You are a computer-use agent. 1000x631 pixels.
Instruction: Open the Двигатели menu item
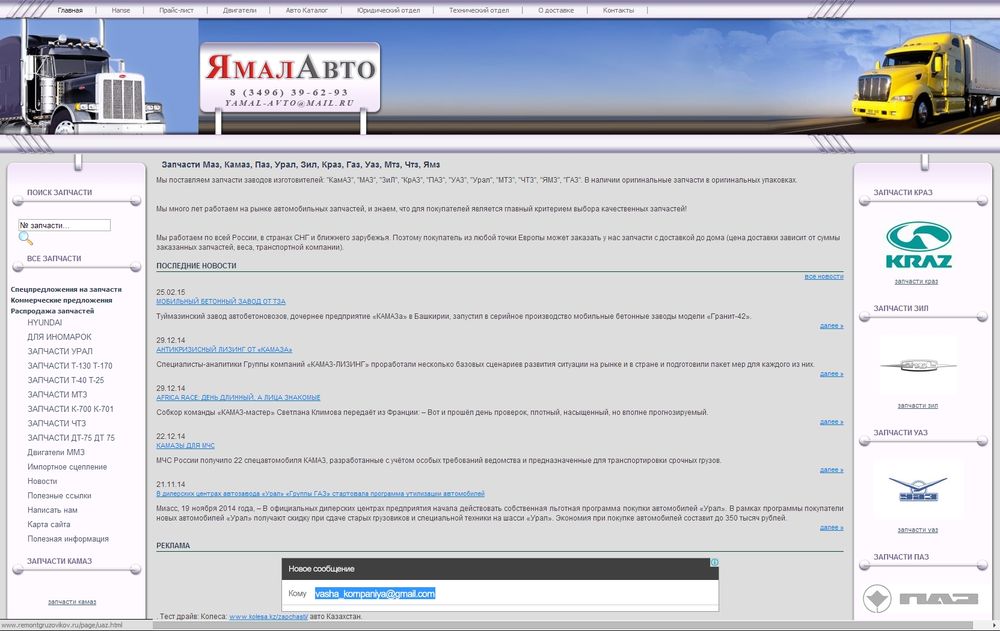coord(240,10)
